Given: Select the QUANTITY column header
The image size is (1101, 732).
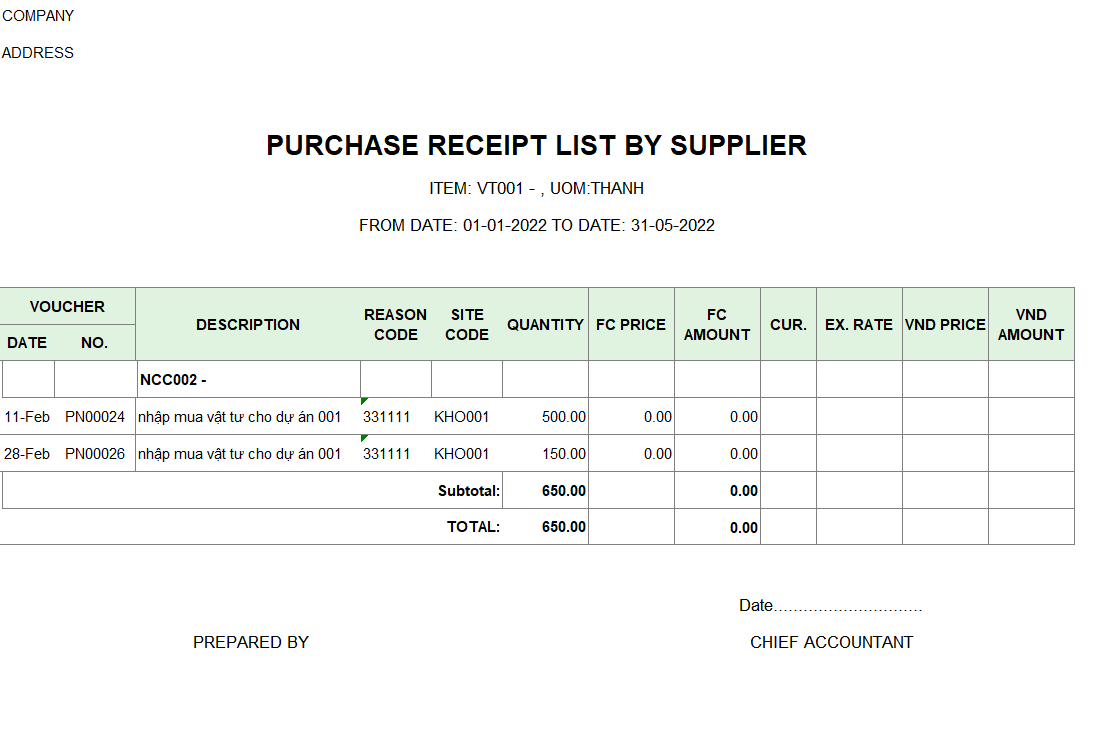Looking at the screenshot, I should click(x=546, y=325).
